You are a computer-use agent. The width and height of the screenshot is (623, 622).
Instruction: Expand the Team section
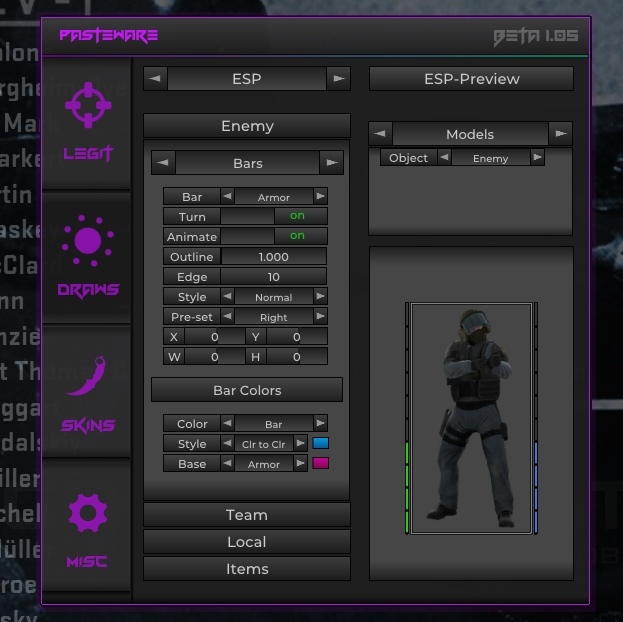tap(246, 515)
